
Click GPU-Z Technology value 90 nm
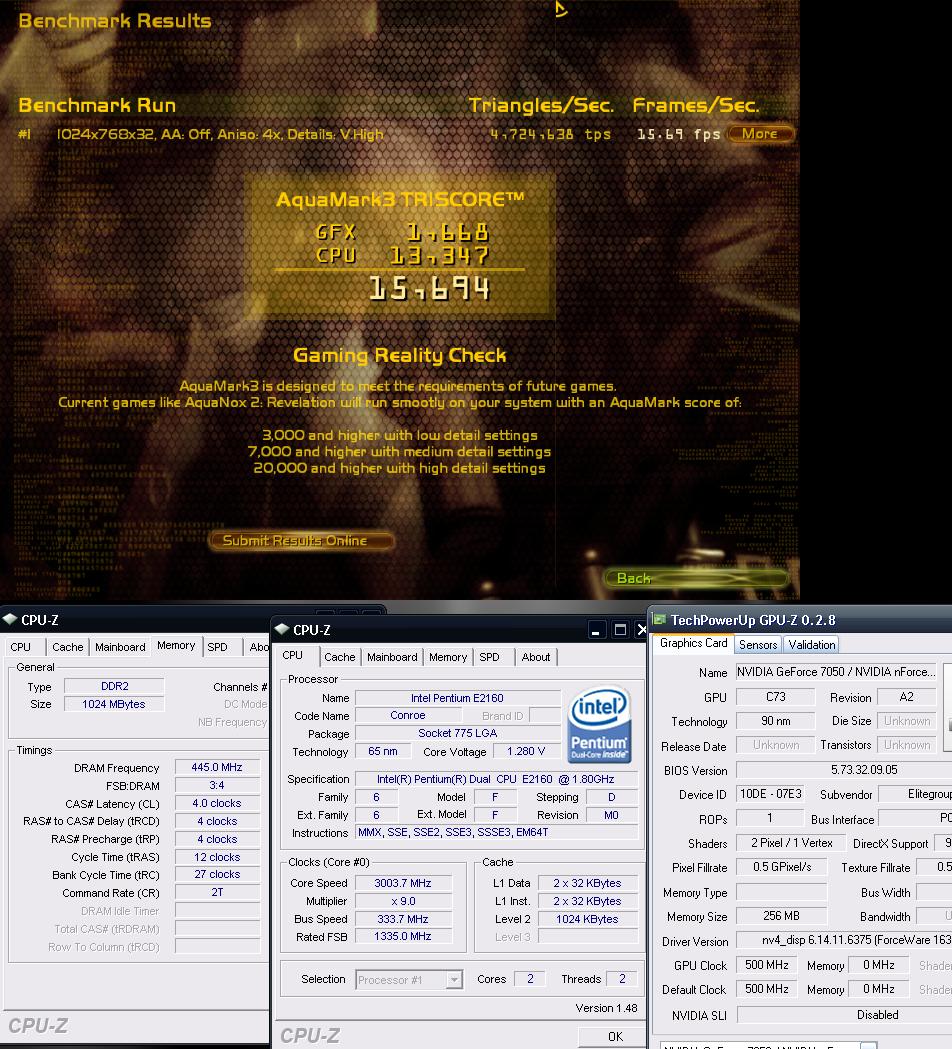click(775, 721)
